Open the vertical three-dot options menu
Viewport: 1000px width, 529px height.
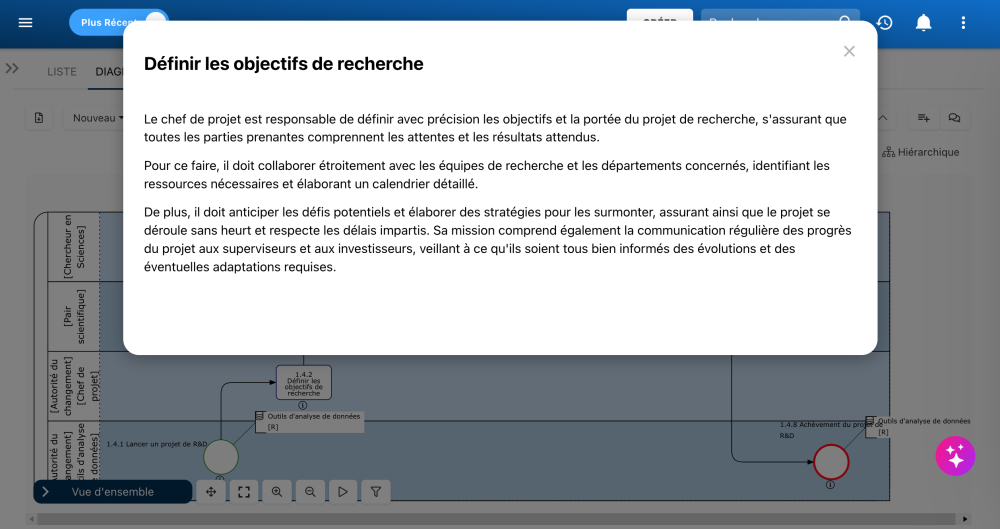click(x=963, y=23)
